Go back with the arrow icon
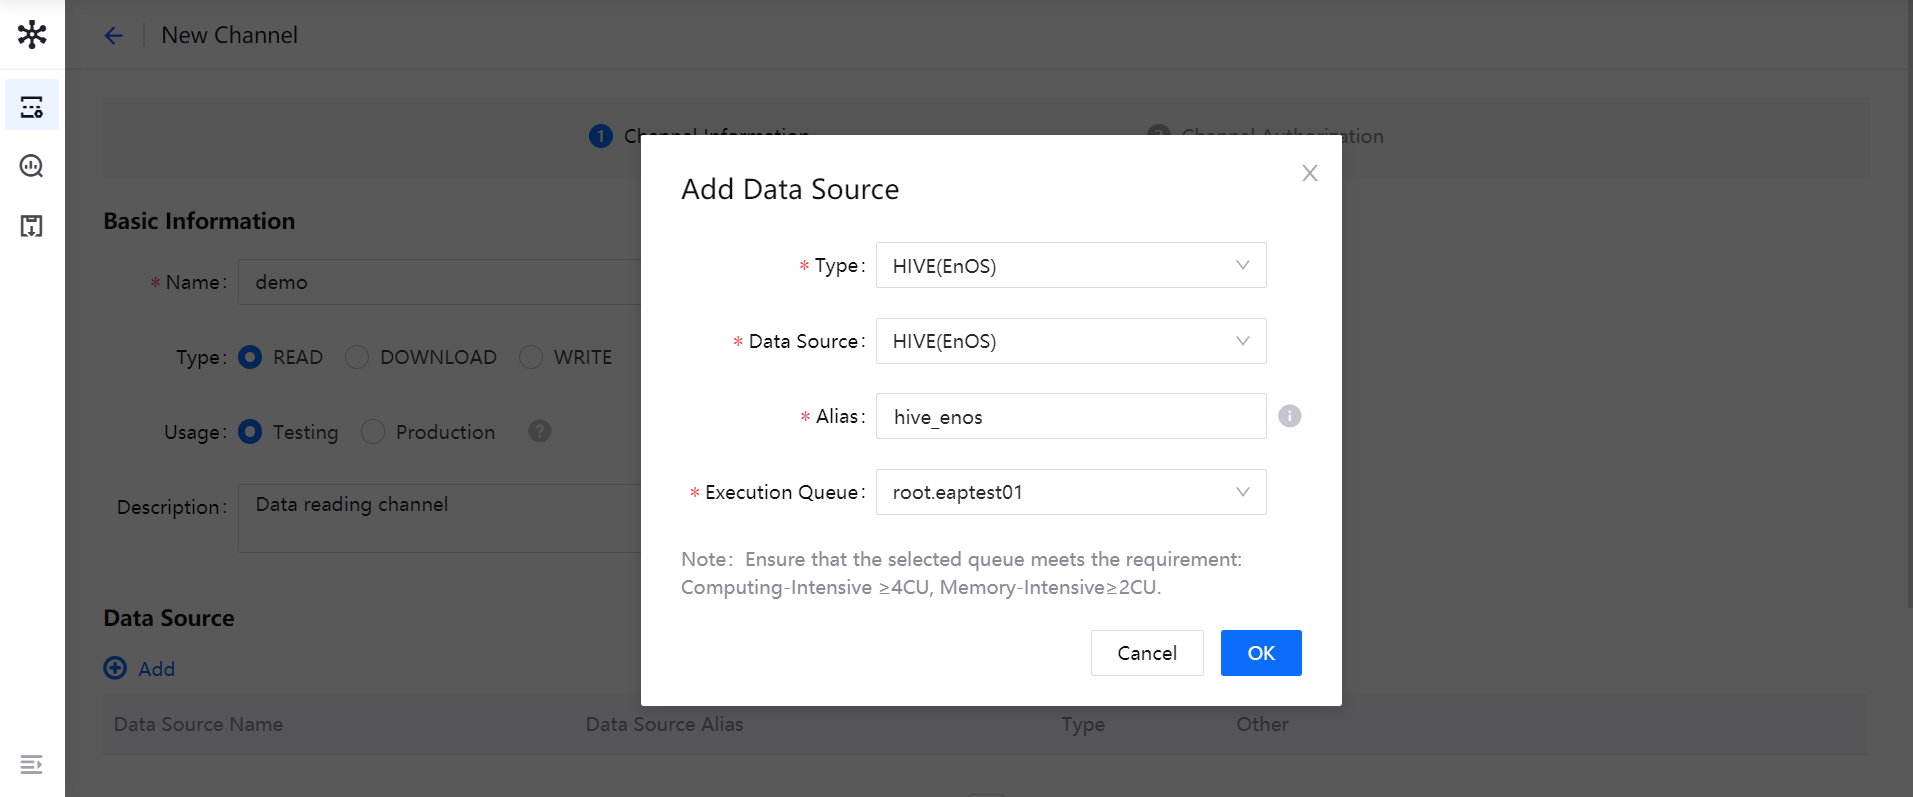 114,36
